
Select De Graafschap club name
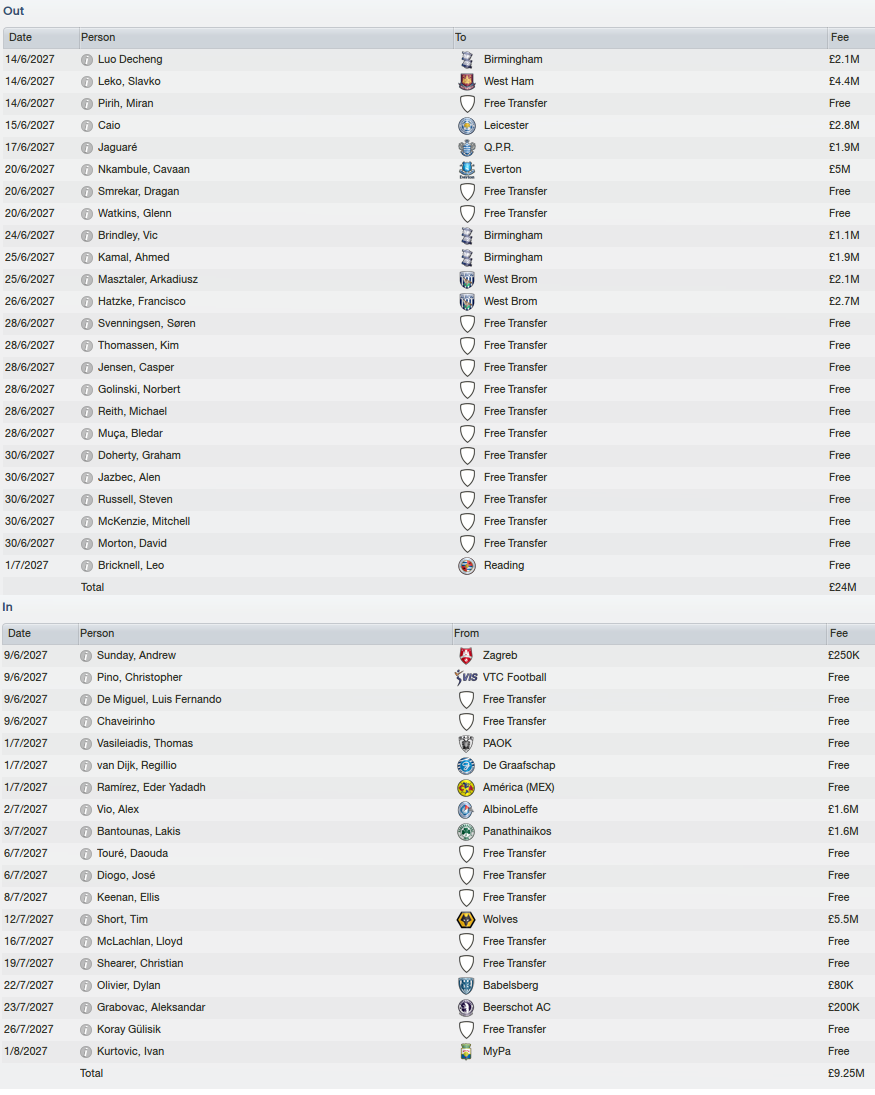519,765
